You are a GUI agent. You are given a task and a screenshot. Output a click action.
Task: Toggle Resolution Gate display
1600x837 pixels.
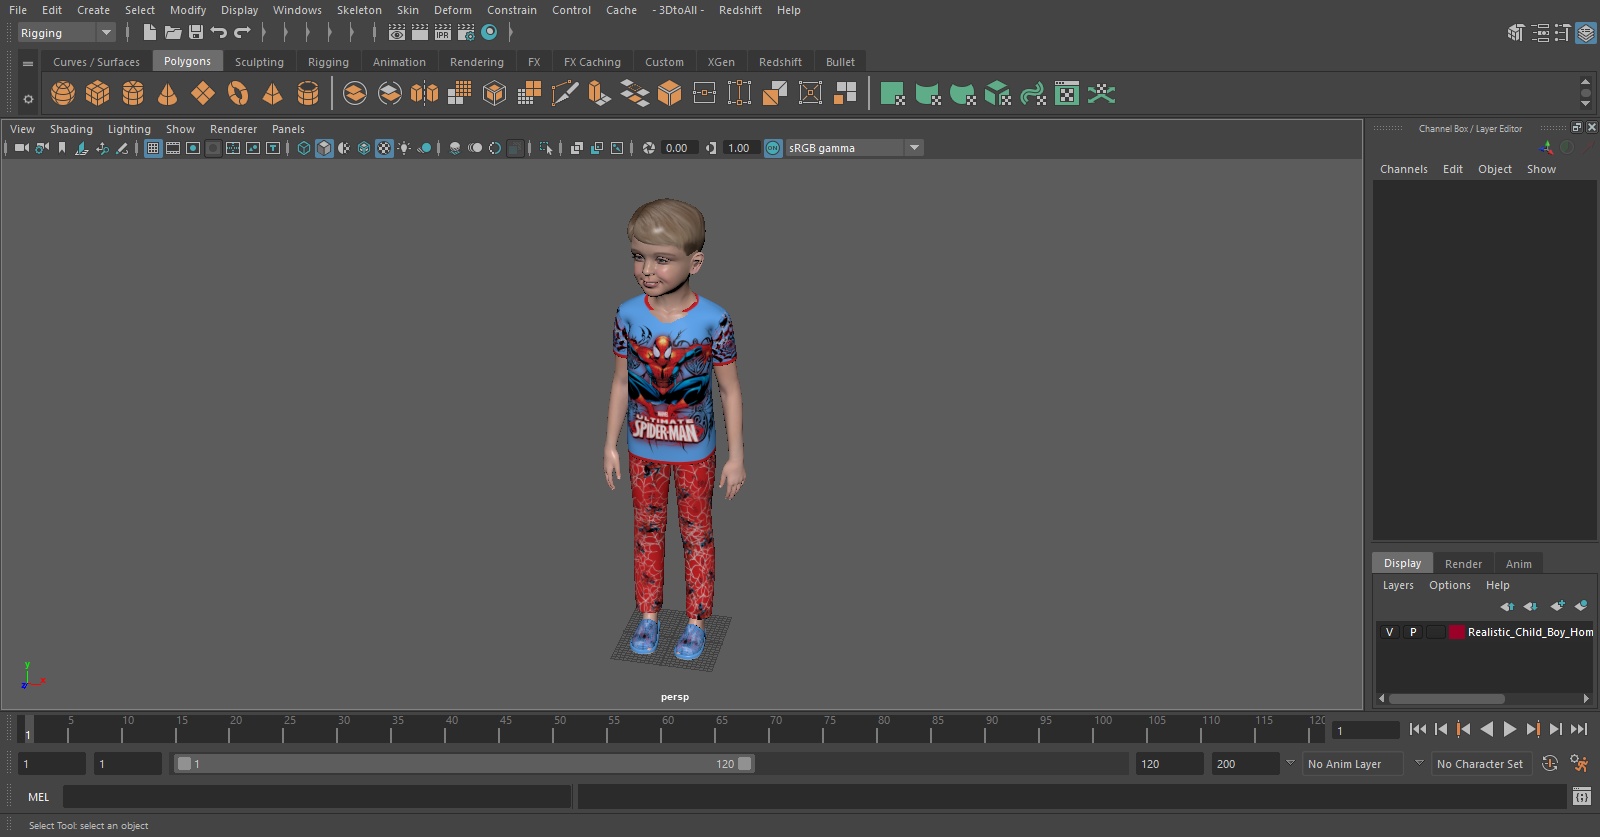tap(193, 148)
